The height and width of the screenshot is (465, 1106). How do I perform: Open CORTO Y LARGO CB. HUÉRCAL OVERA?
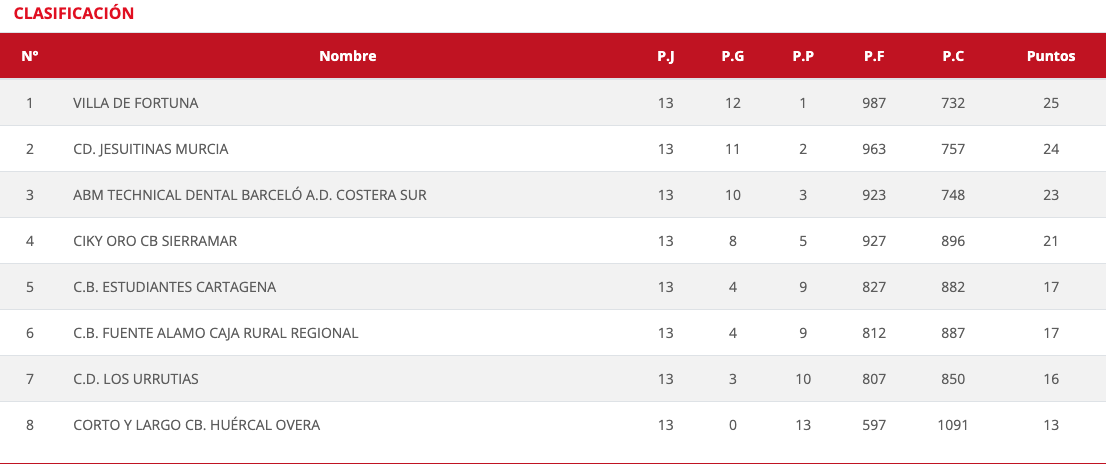pos(197,425)
